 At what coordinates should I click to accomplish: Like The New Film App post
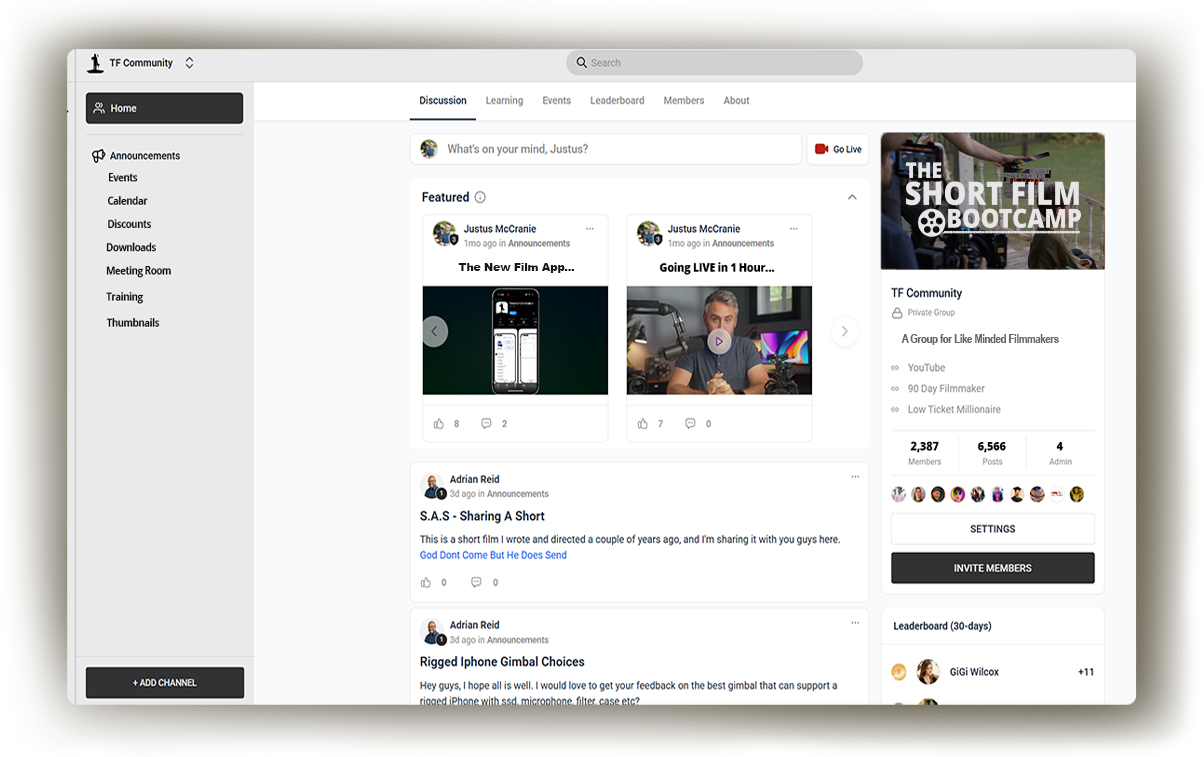439,424
